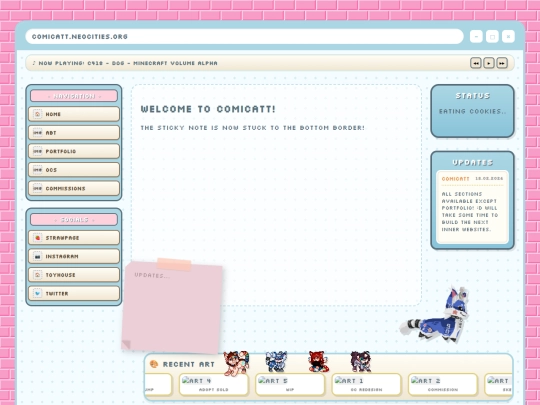Open the Art 2 commission thumbnail
Screen dimensions: 540x405
coord(443,384)
